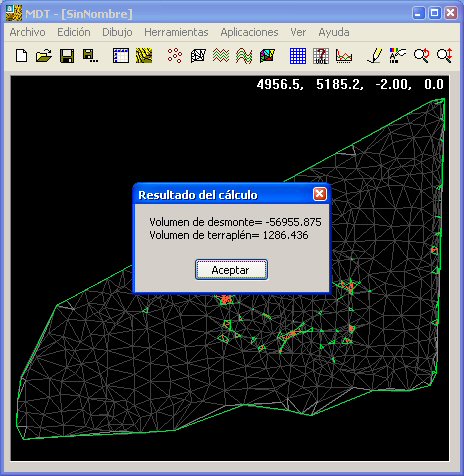Click the colored 3D surface icon
Viewport: 464px width, 476px height.
(267, 56)
